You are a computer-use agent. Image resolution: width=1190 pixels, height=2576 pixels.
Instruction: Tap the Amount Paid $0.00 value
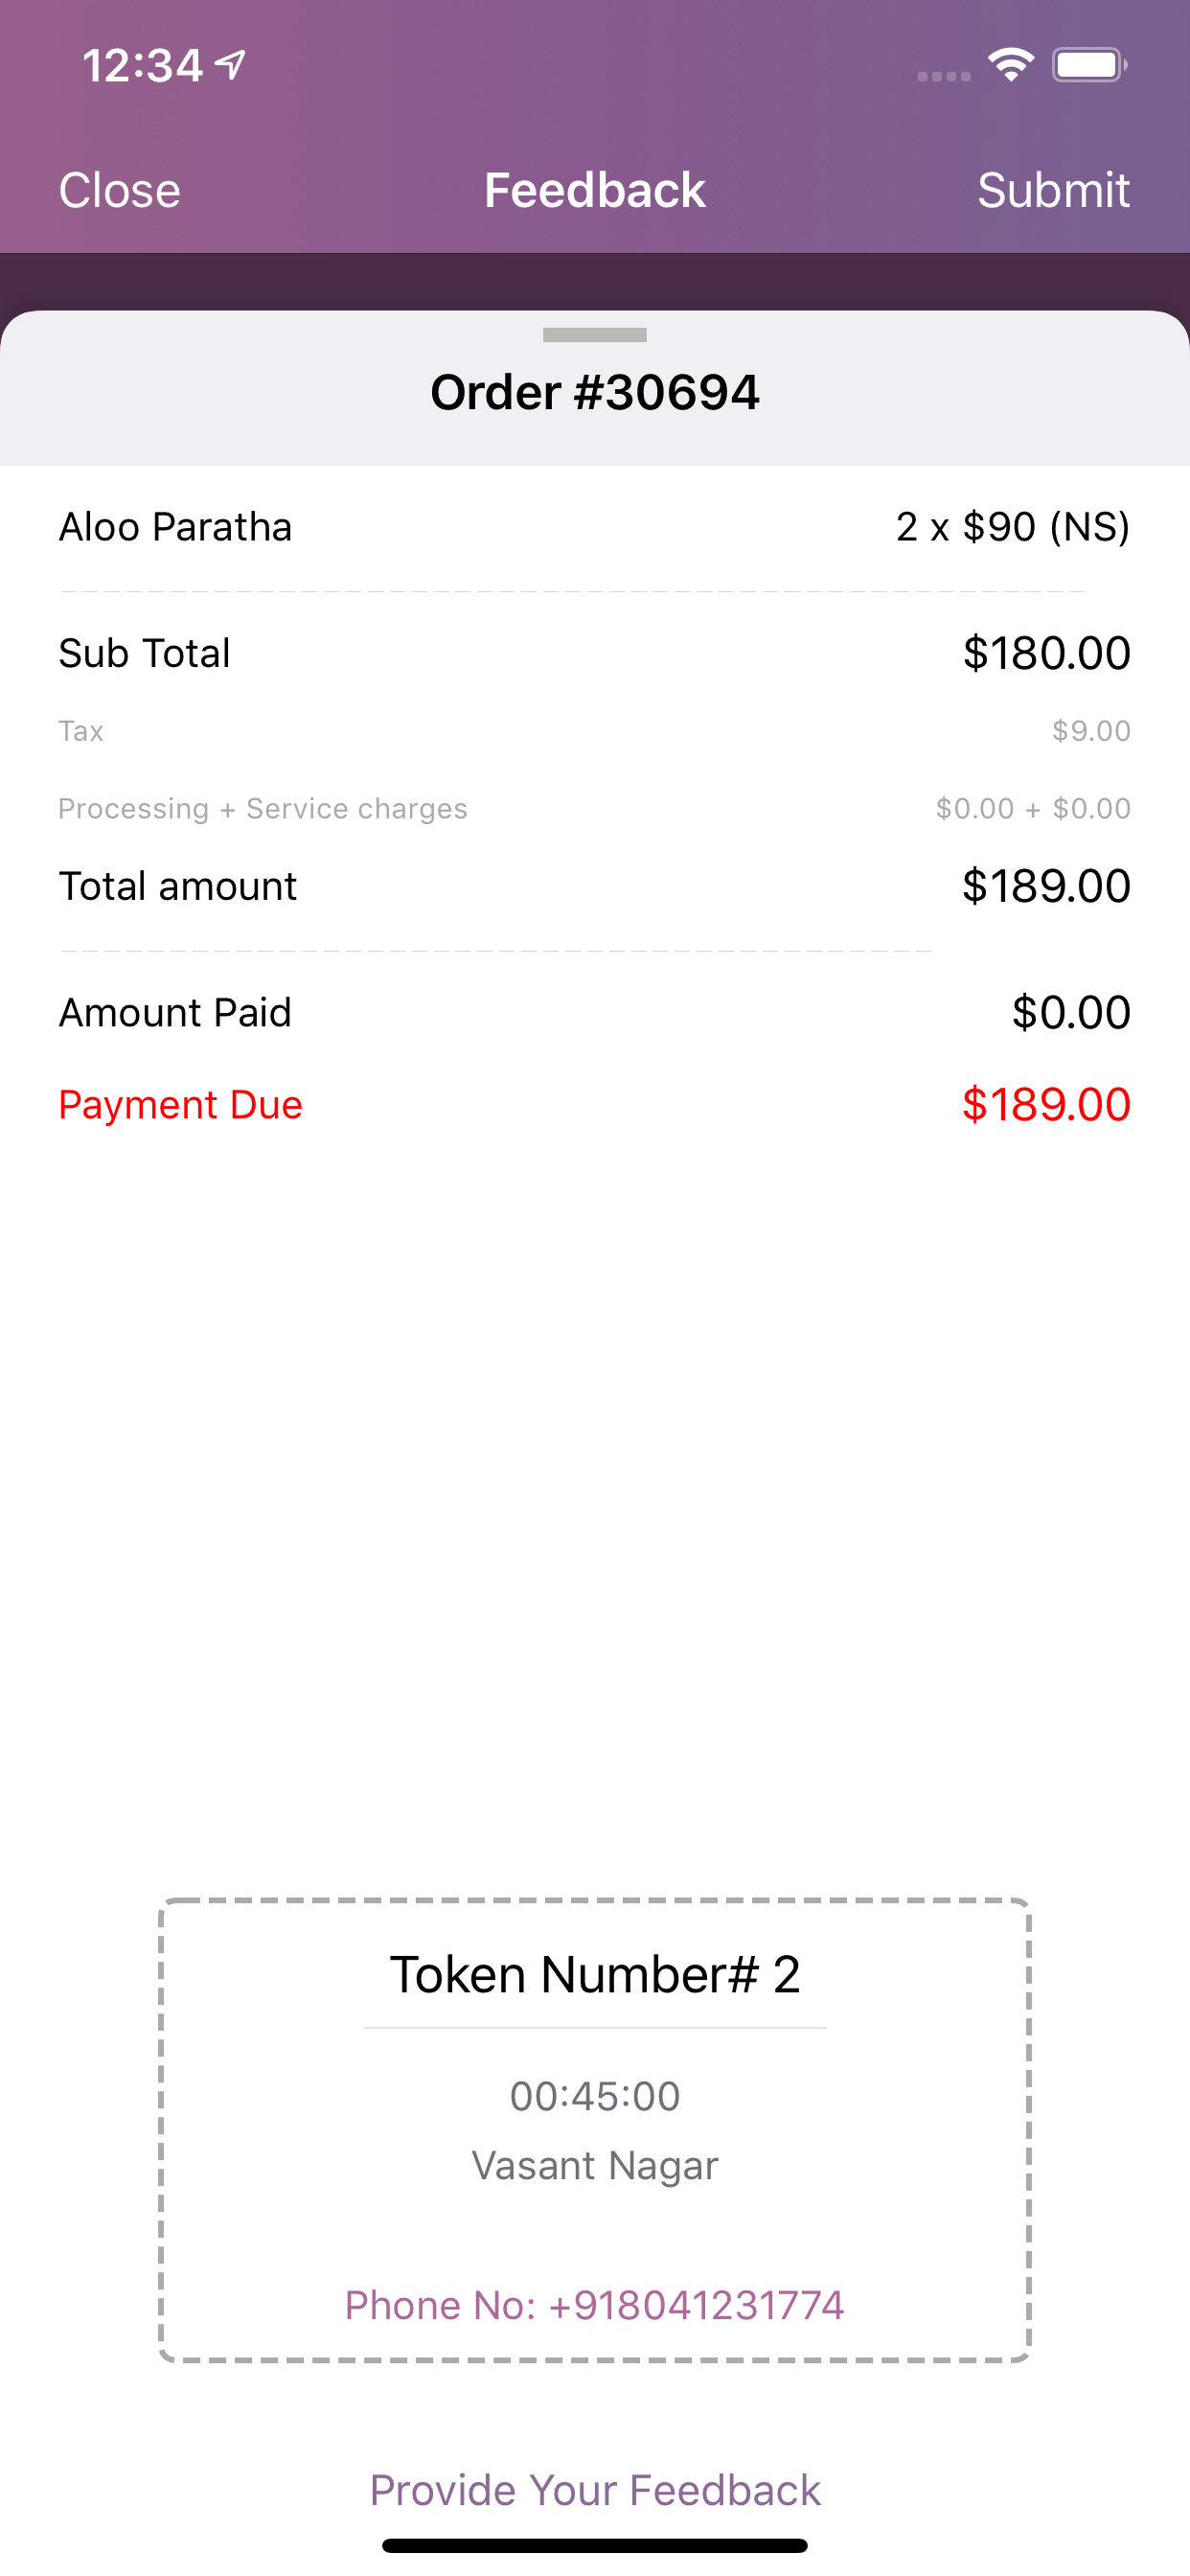click(x=1071, y=1012)
